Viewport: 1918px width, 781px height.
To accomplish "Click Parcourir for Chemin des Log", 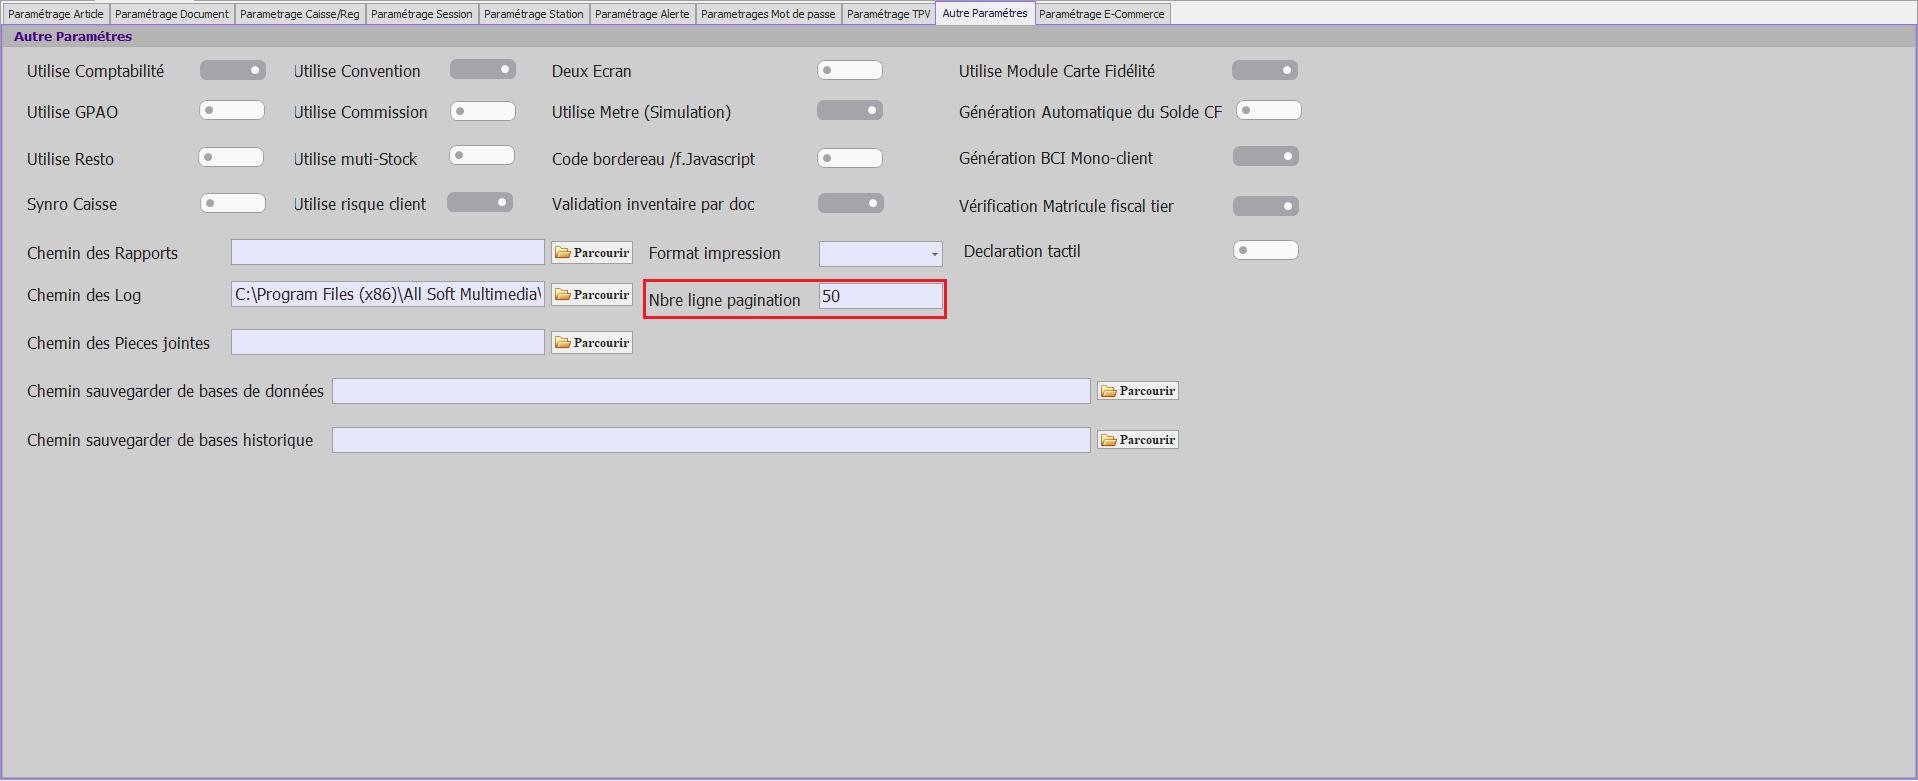I will coord(592,295).
